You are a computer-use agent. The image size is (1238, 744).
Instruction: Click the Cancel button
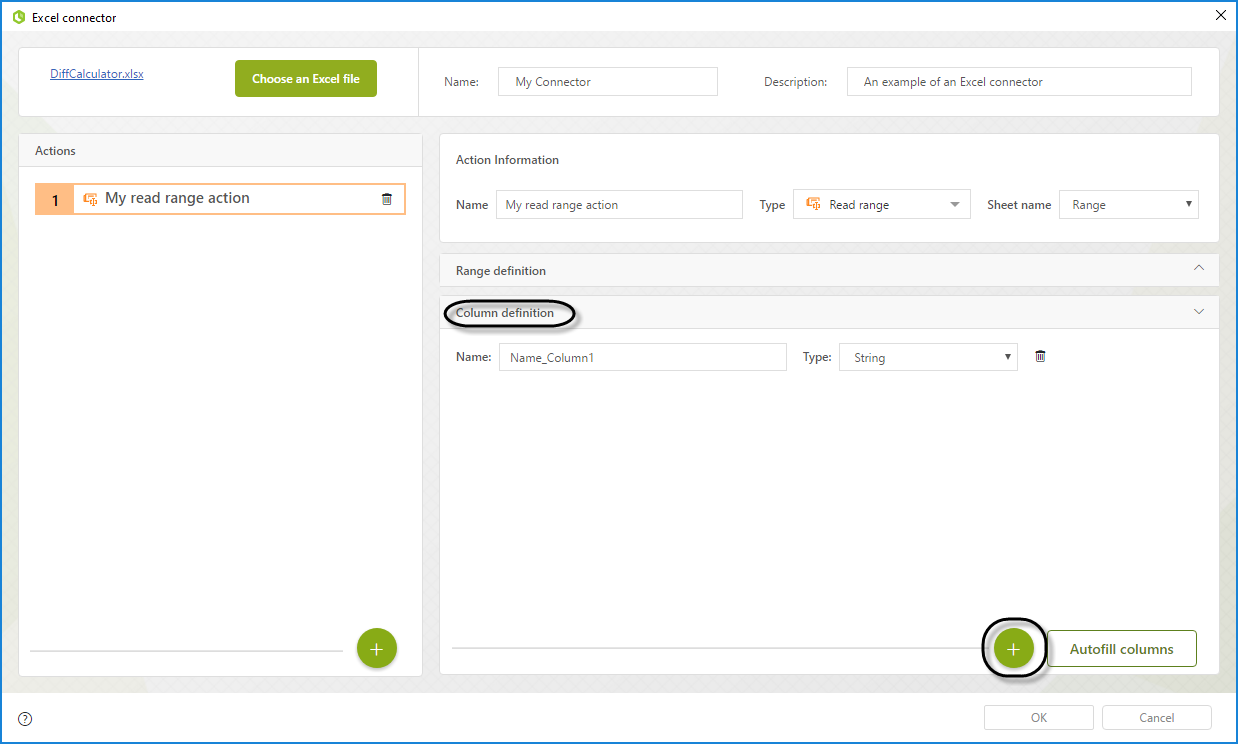click(x=1156, y=718)
